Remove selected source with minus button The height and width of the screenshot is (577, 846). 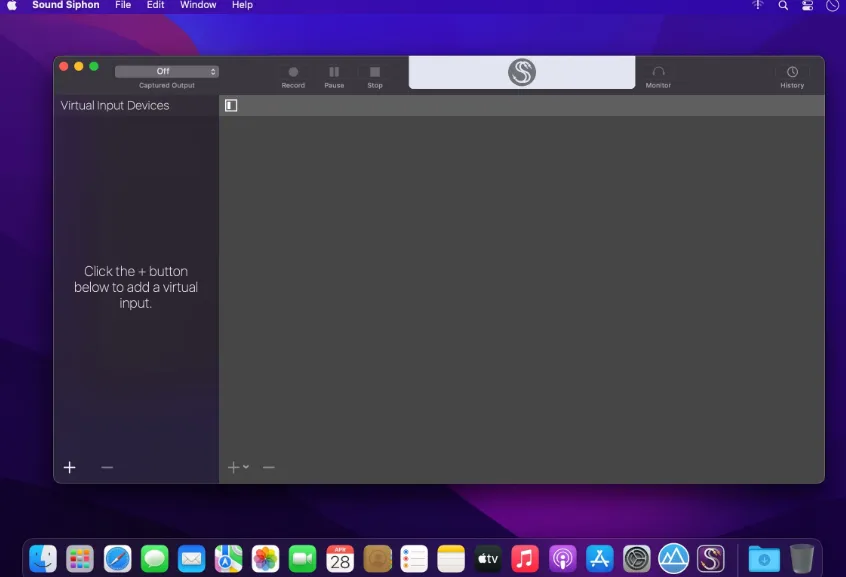click(x=269, y=467)
